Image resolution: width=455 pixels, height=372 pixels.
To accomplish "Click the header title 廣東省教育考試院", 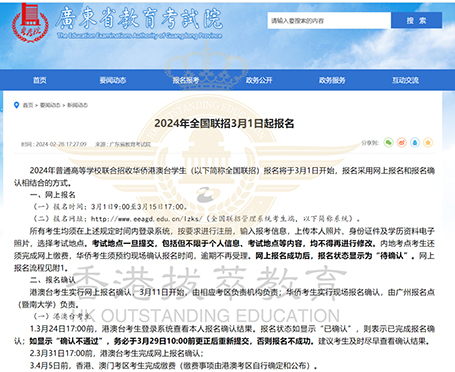I will 139,18.
